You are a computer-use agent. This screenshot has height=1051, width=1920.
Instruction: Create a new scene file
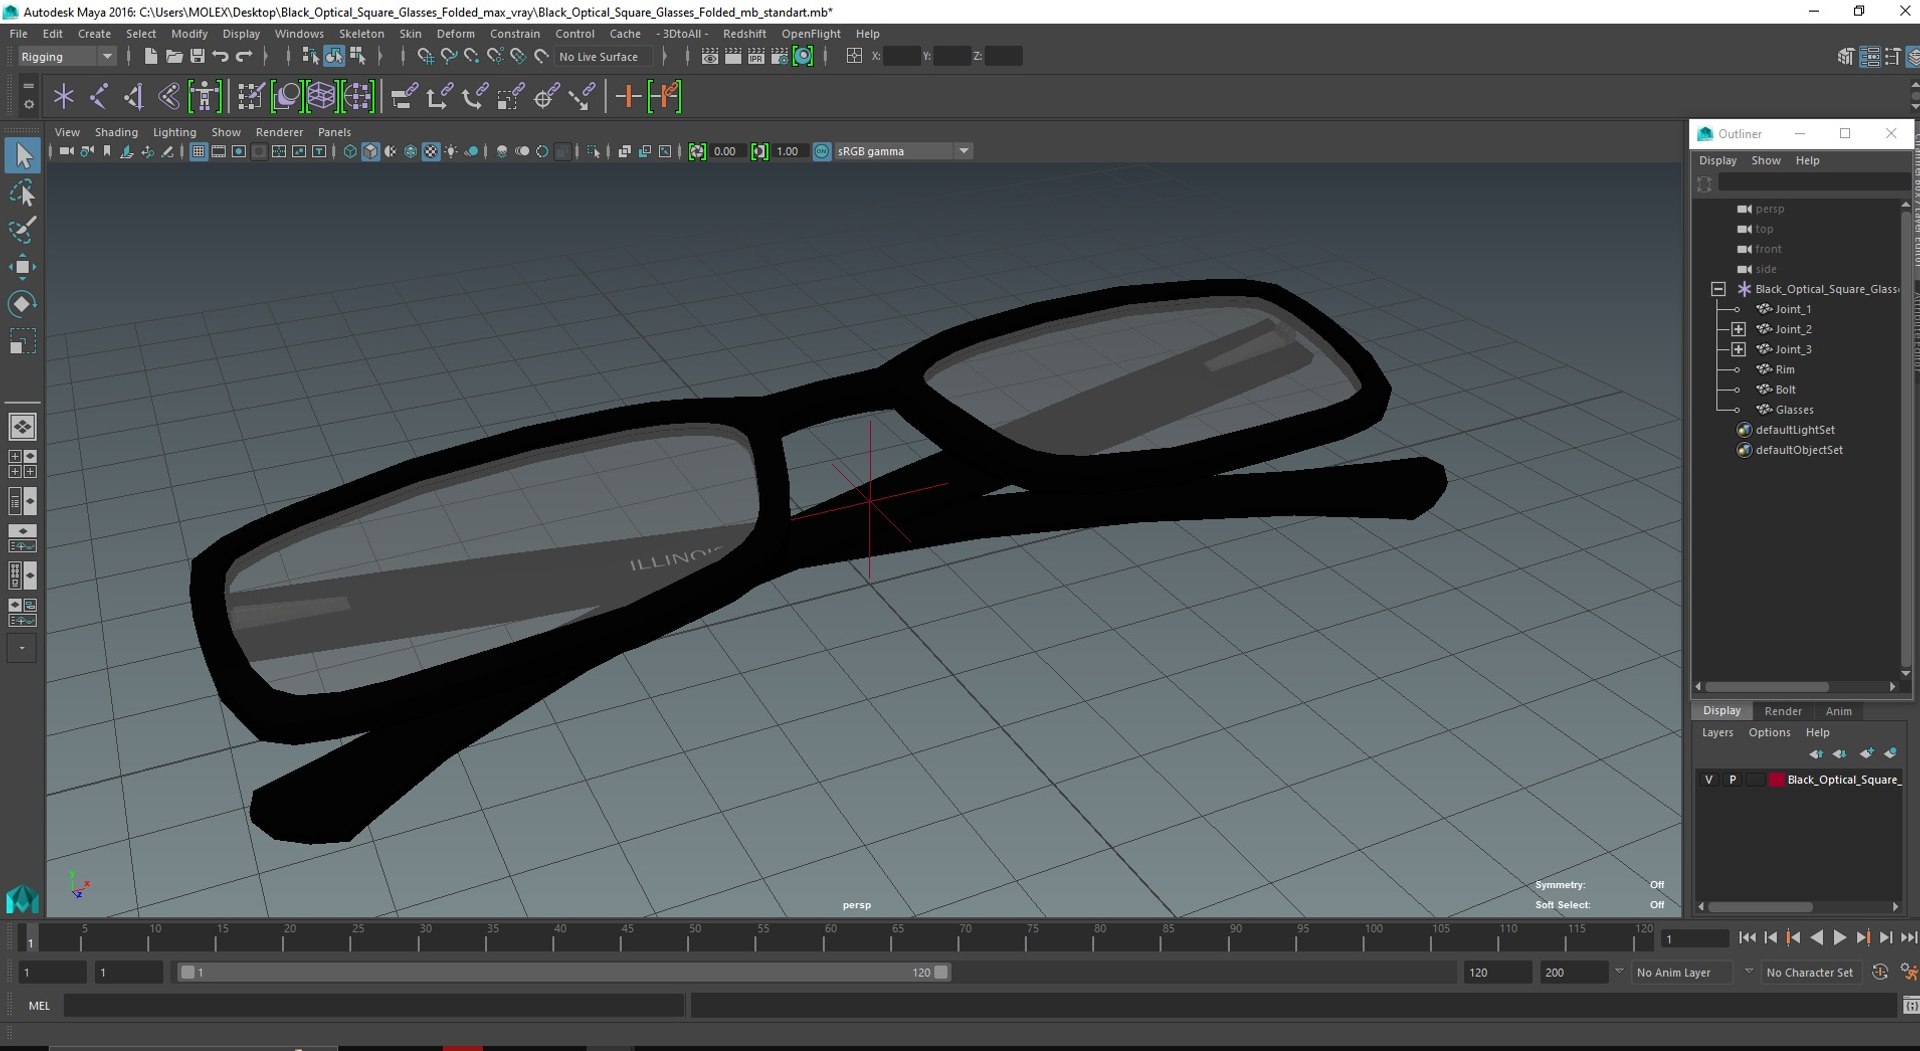coord(150,57)
